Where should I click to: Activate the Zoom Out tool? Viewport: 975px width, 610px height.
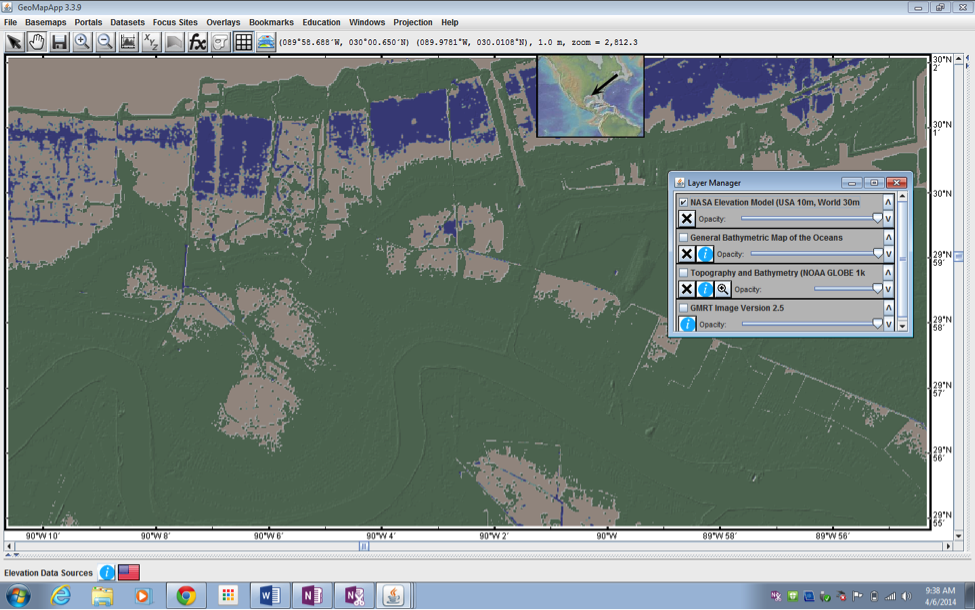pos(104,42)
